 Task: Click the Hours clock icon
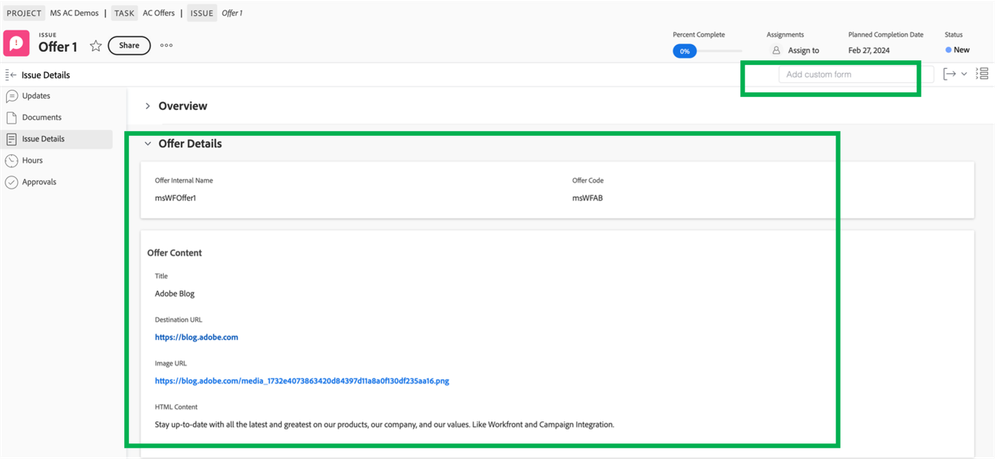(12, 160)
